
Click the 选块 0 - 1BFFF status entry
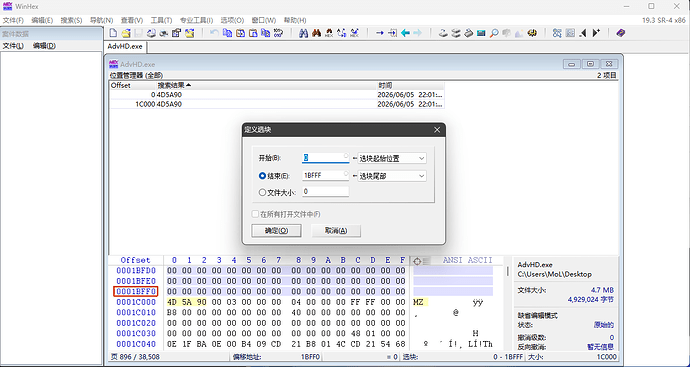[x=463, y=357]
